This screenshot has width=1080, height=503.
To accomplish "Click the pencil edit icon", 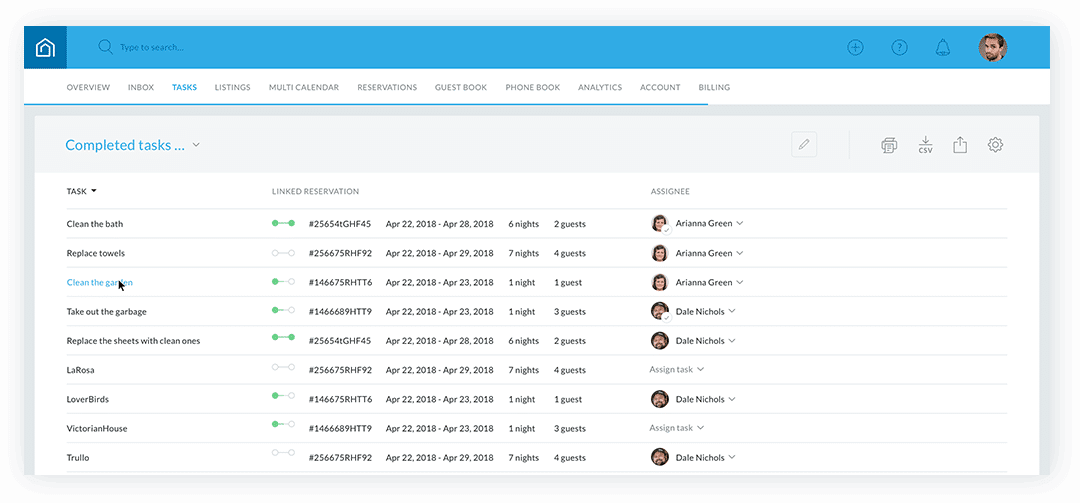I will [804, 145].
